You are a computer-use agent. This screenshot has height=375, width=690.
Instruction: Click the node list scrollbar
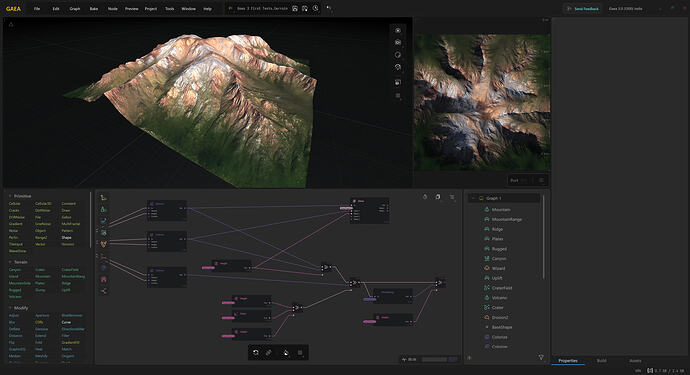coord(544,238)
